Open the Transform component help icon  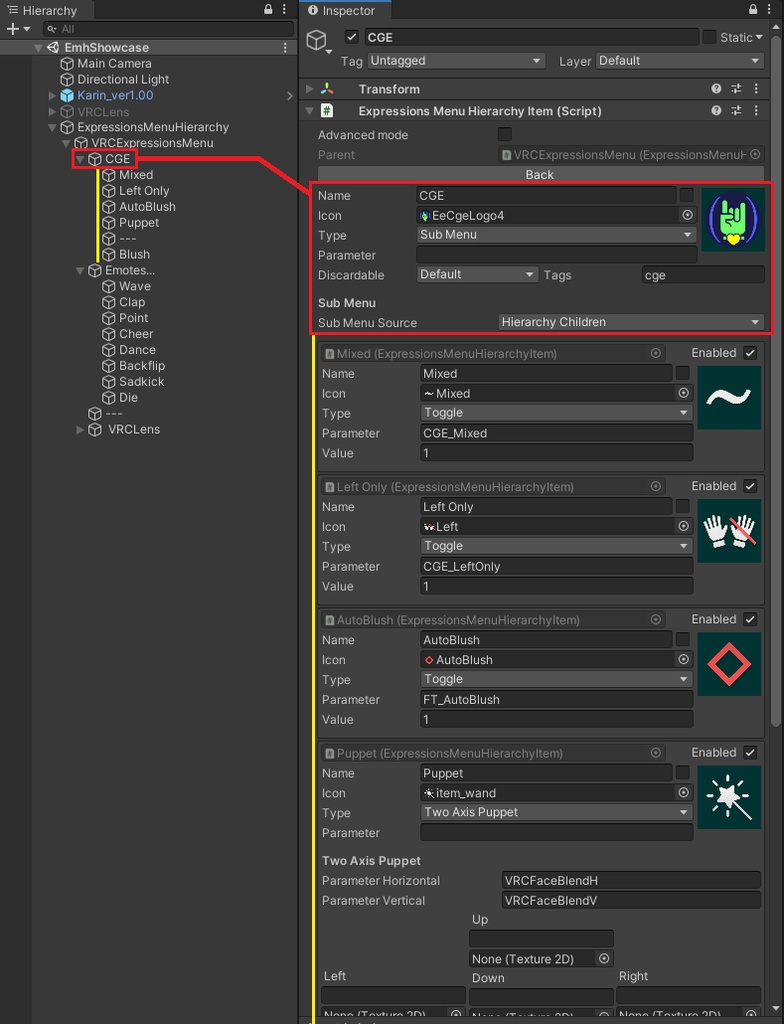click(x=716, y=89)
